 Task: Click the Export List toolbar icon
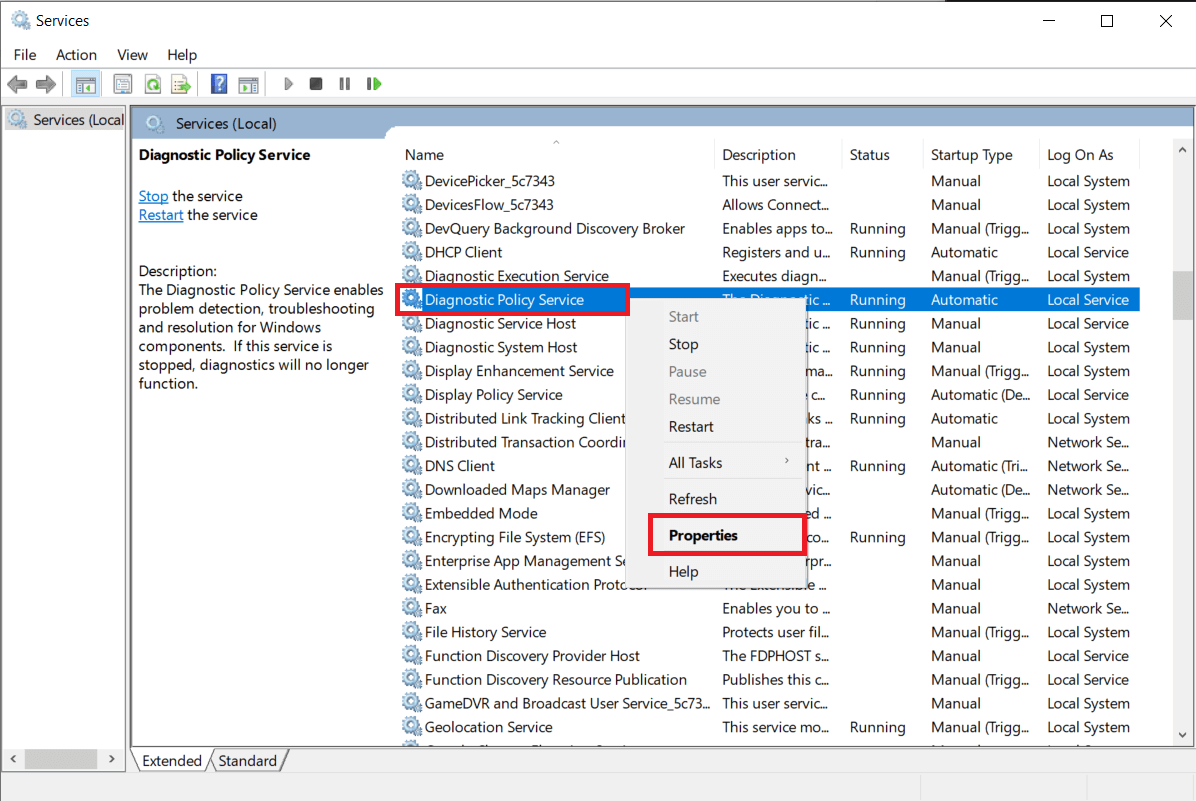tap(180, 84)
